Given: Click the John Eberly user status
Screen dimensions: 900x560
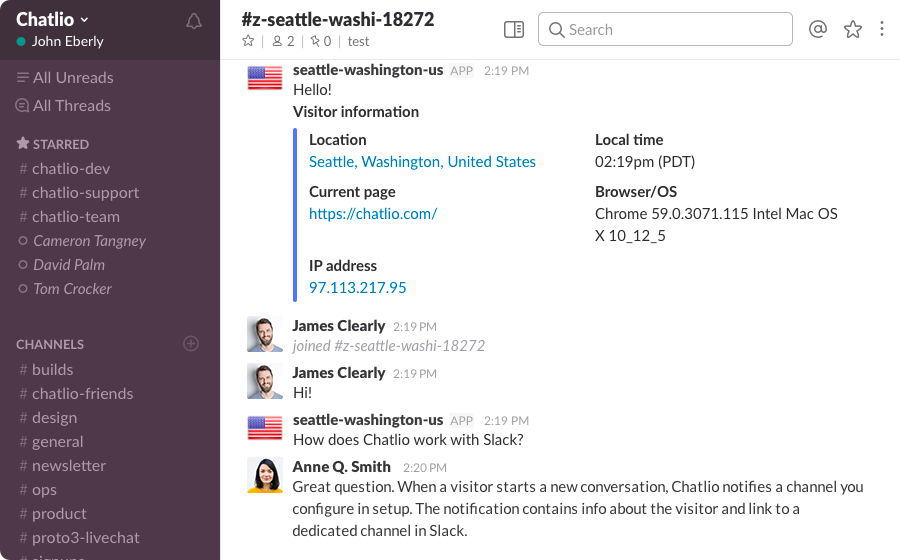Looking at the screenshot, I should (x=60, y=41).
